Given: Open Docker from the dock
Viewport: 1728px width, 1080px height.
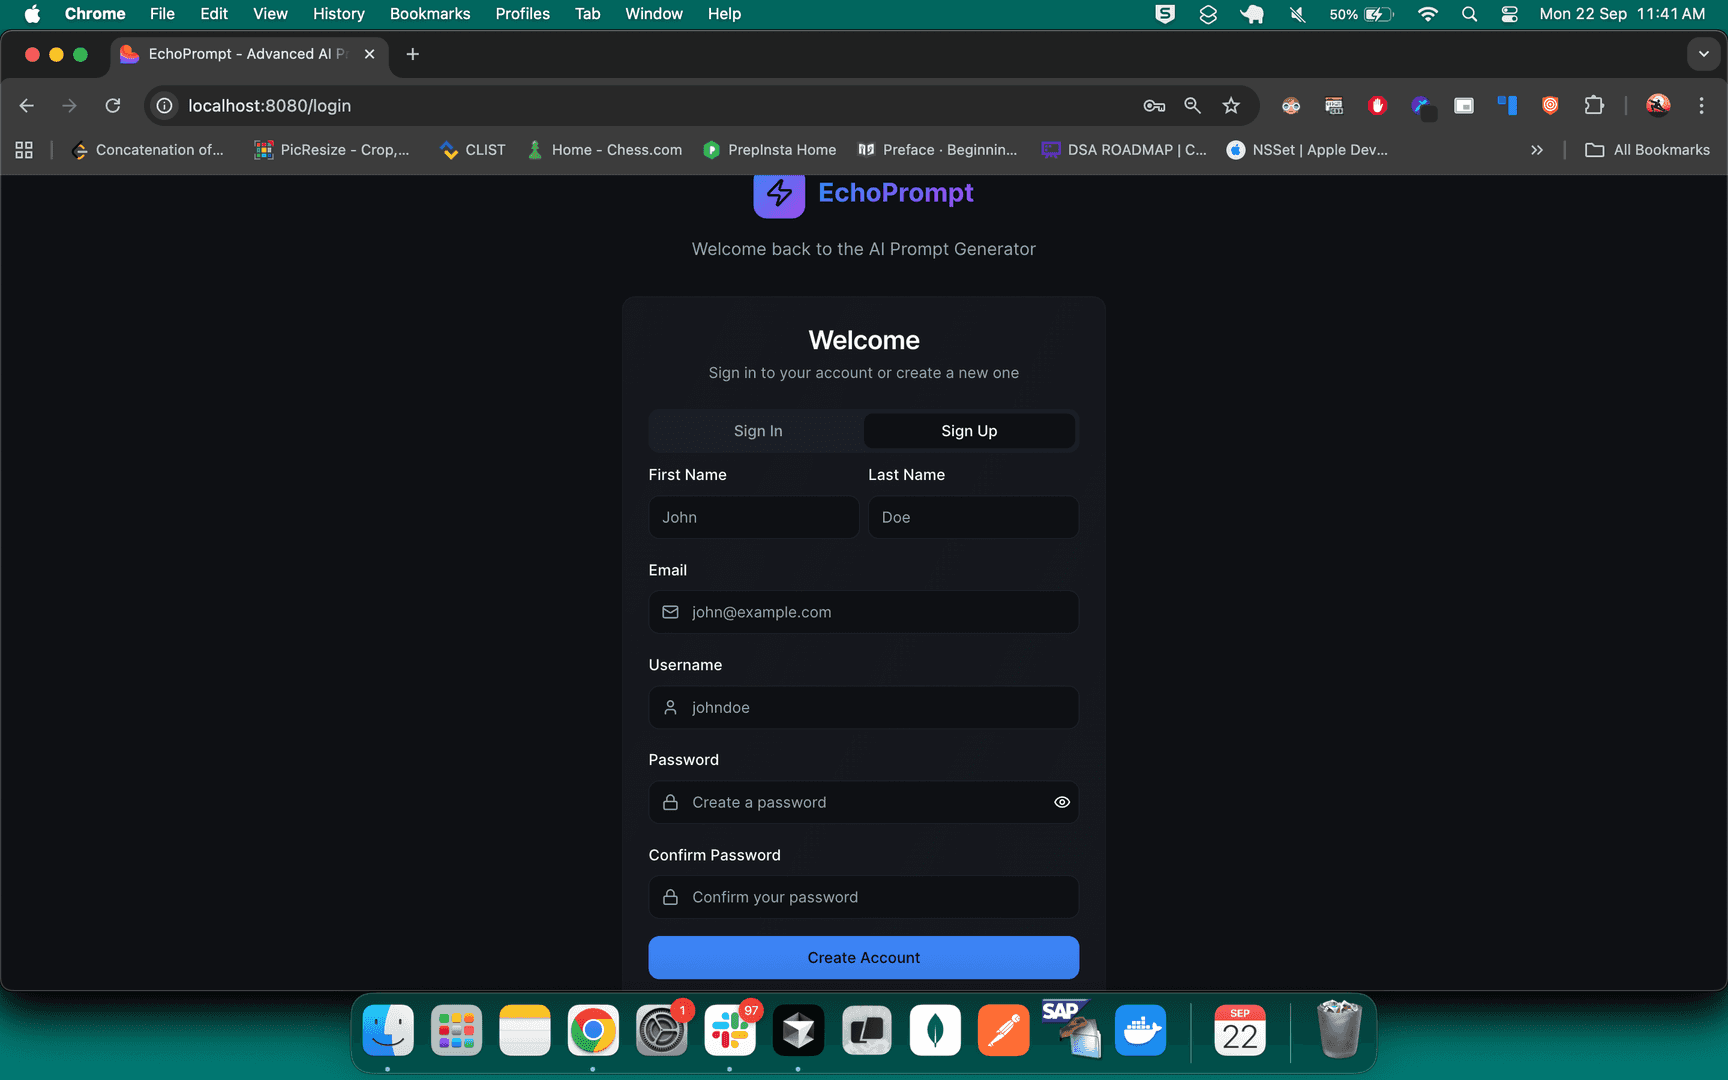Looking at the screenshot, I should click(x=1140, y=1031).
